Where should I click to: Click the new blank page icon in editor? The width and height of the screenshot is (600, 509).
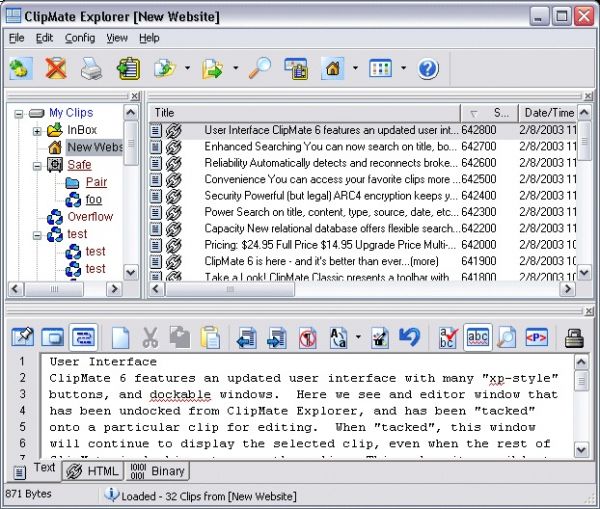[x=120, y=337]
